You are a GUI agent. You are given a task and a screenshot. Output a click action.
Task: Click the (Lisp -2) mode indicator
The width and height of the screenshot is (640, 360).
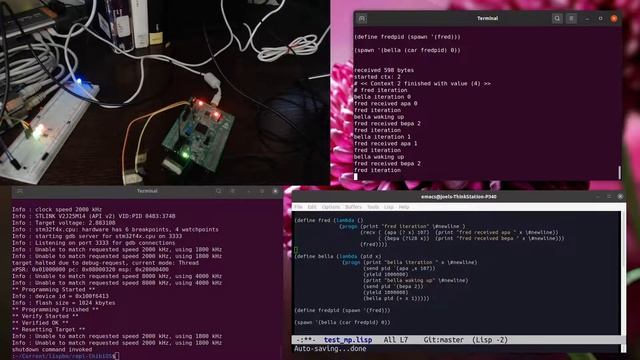click(490, 340)
